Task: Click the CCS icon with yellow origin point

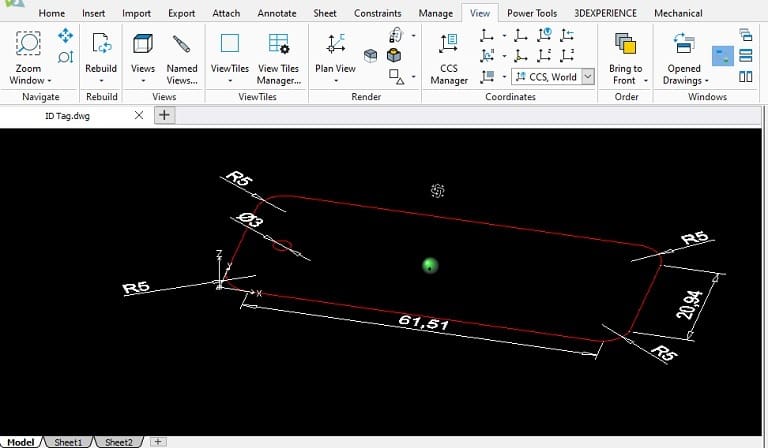Action: point(521,55)
